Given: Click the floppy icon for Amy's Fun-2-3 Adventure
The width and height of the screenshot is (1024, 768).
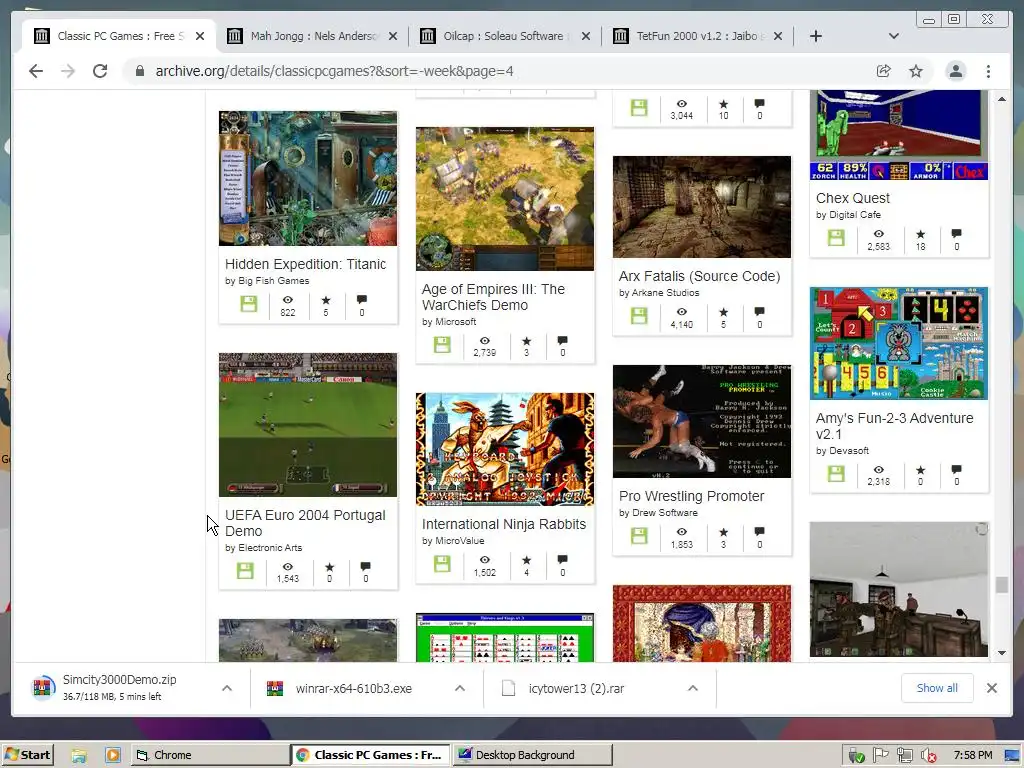Looking at the screenshot, I should (x=836, y=473).
